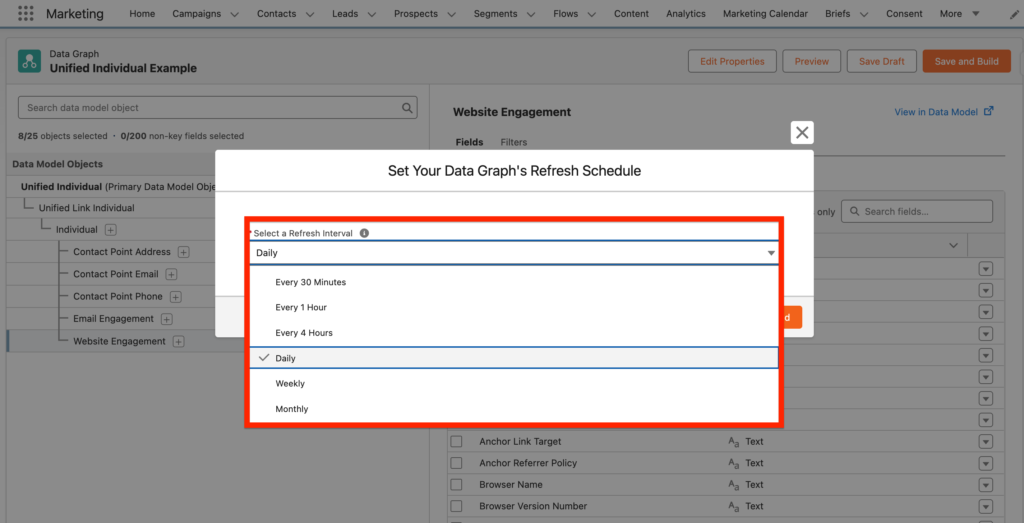Image resolution: width=1024 pixels, height=523 pixels.
Task: Open the View in Data Model link
Action: (943, 112)
